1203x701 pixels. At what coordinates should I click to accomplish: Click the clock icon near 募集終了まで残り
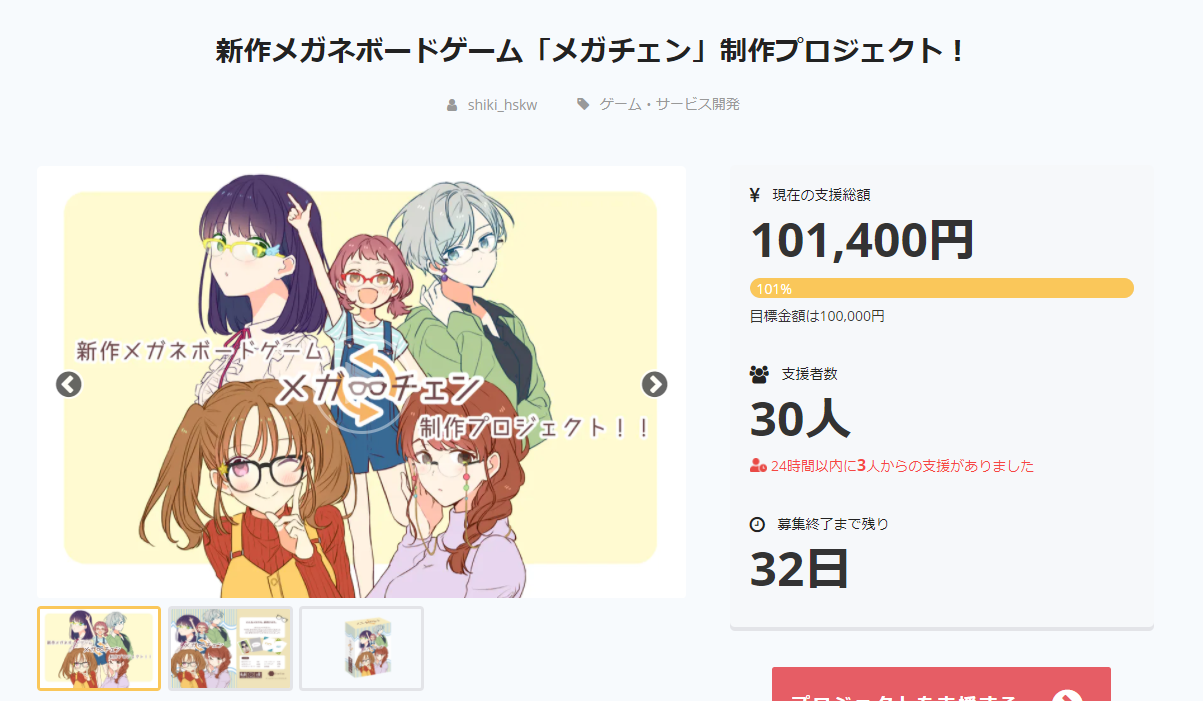pos(757,524)
